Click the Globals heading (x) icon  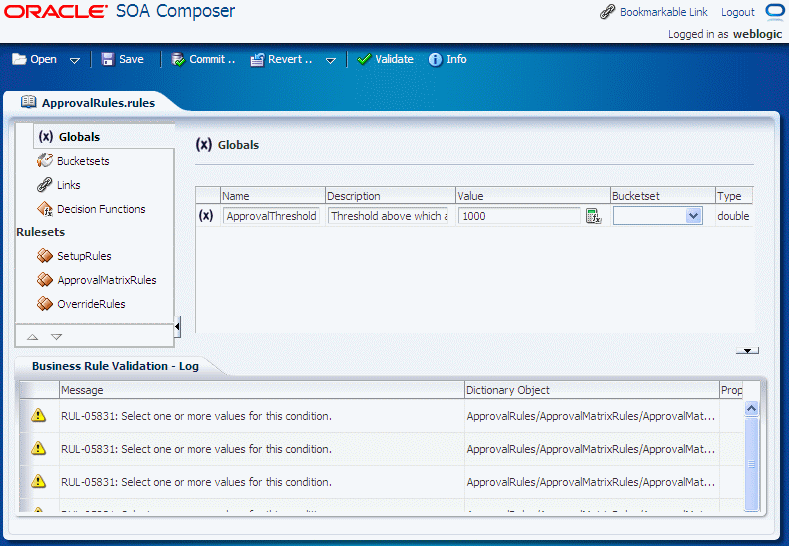click(203, 145)
